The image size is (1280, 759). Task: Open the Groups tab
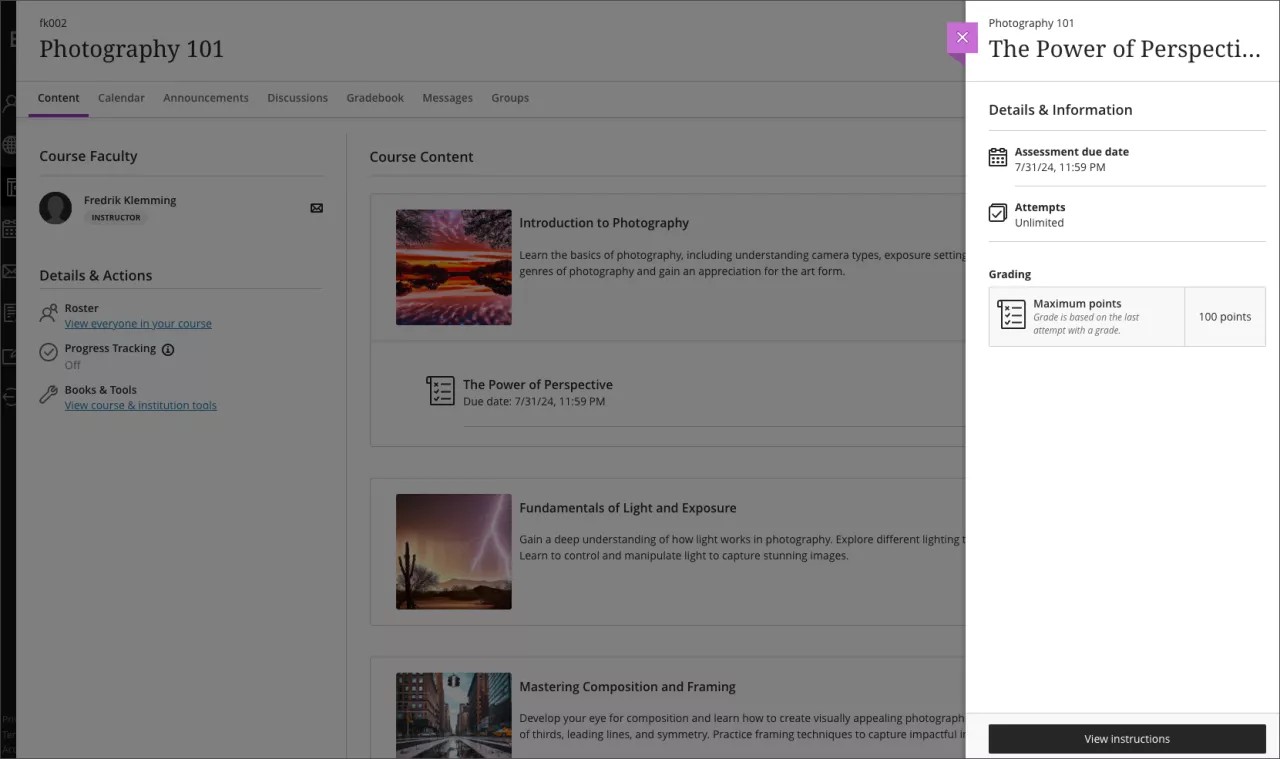(510, 97)
